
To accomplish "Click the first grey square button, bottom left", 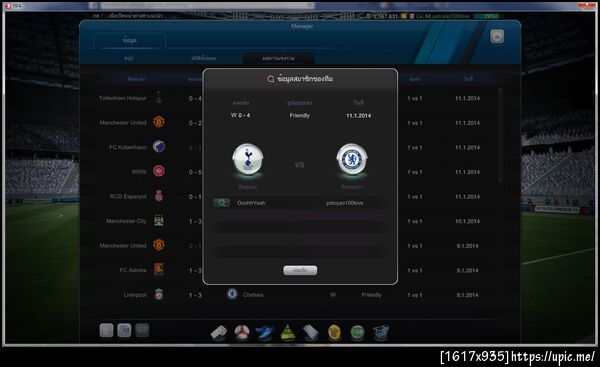I will [106, 330].
